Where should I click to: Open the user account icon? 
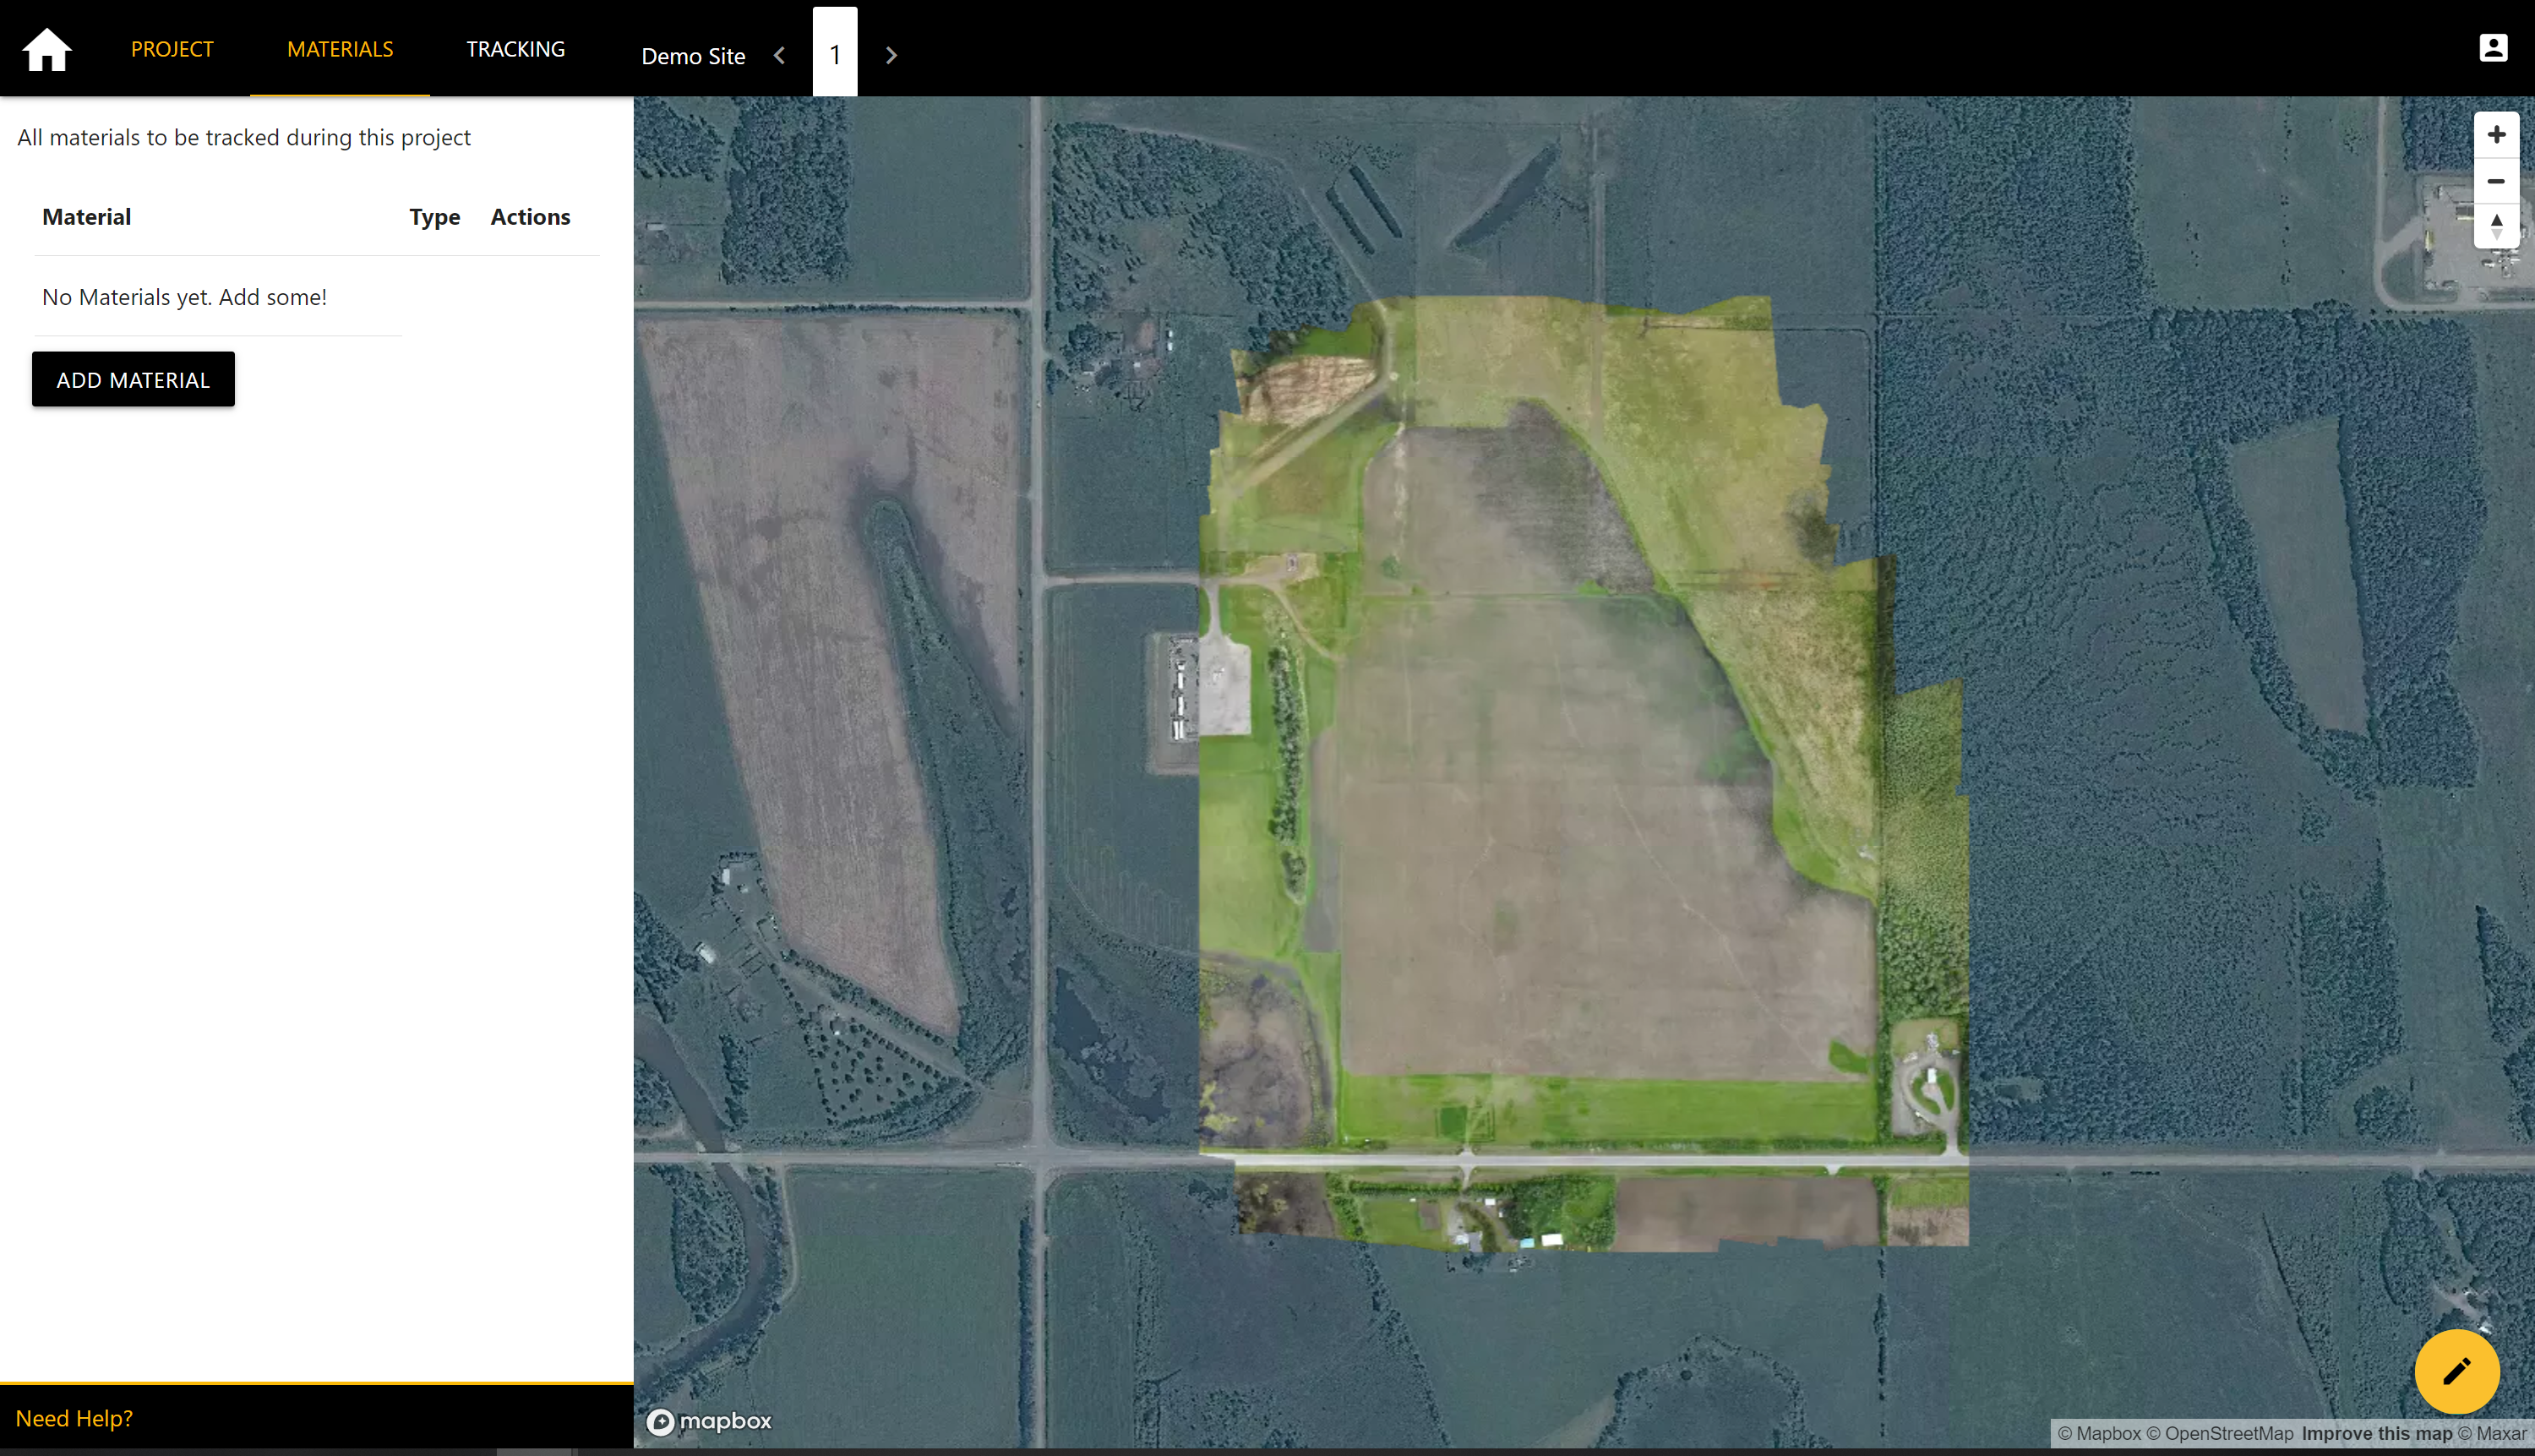pos(2493,48)
